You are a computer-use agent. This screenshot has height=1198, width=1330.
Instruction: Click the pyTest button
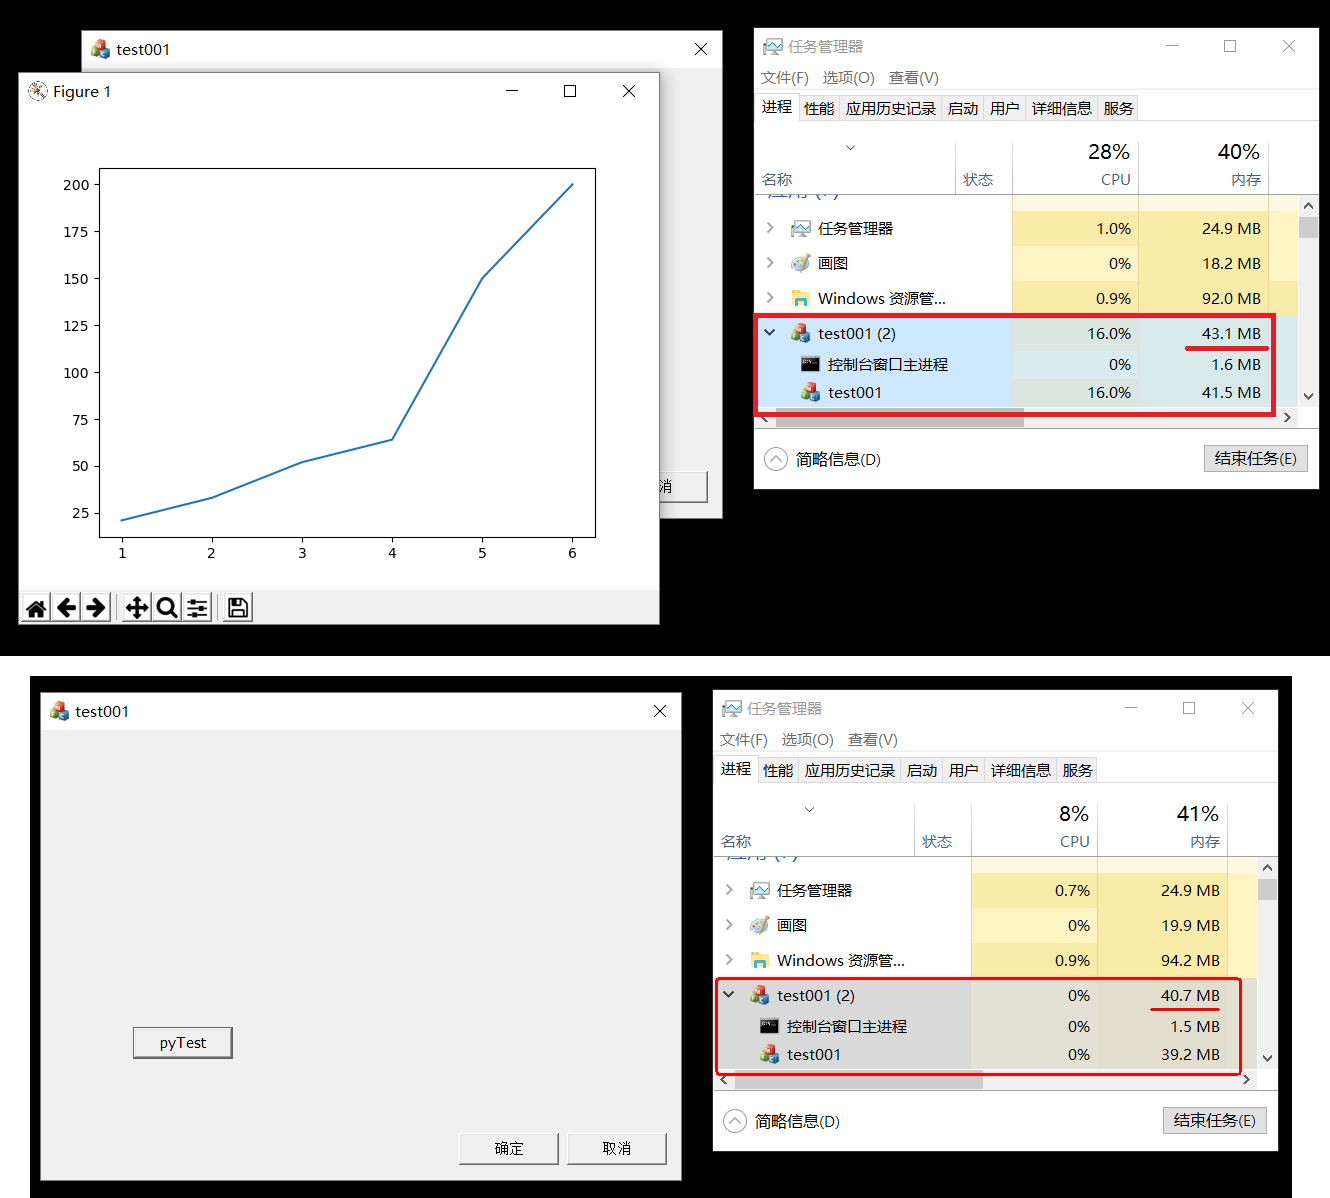(x=182, y=1042)
